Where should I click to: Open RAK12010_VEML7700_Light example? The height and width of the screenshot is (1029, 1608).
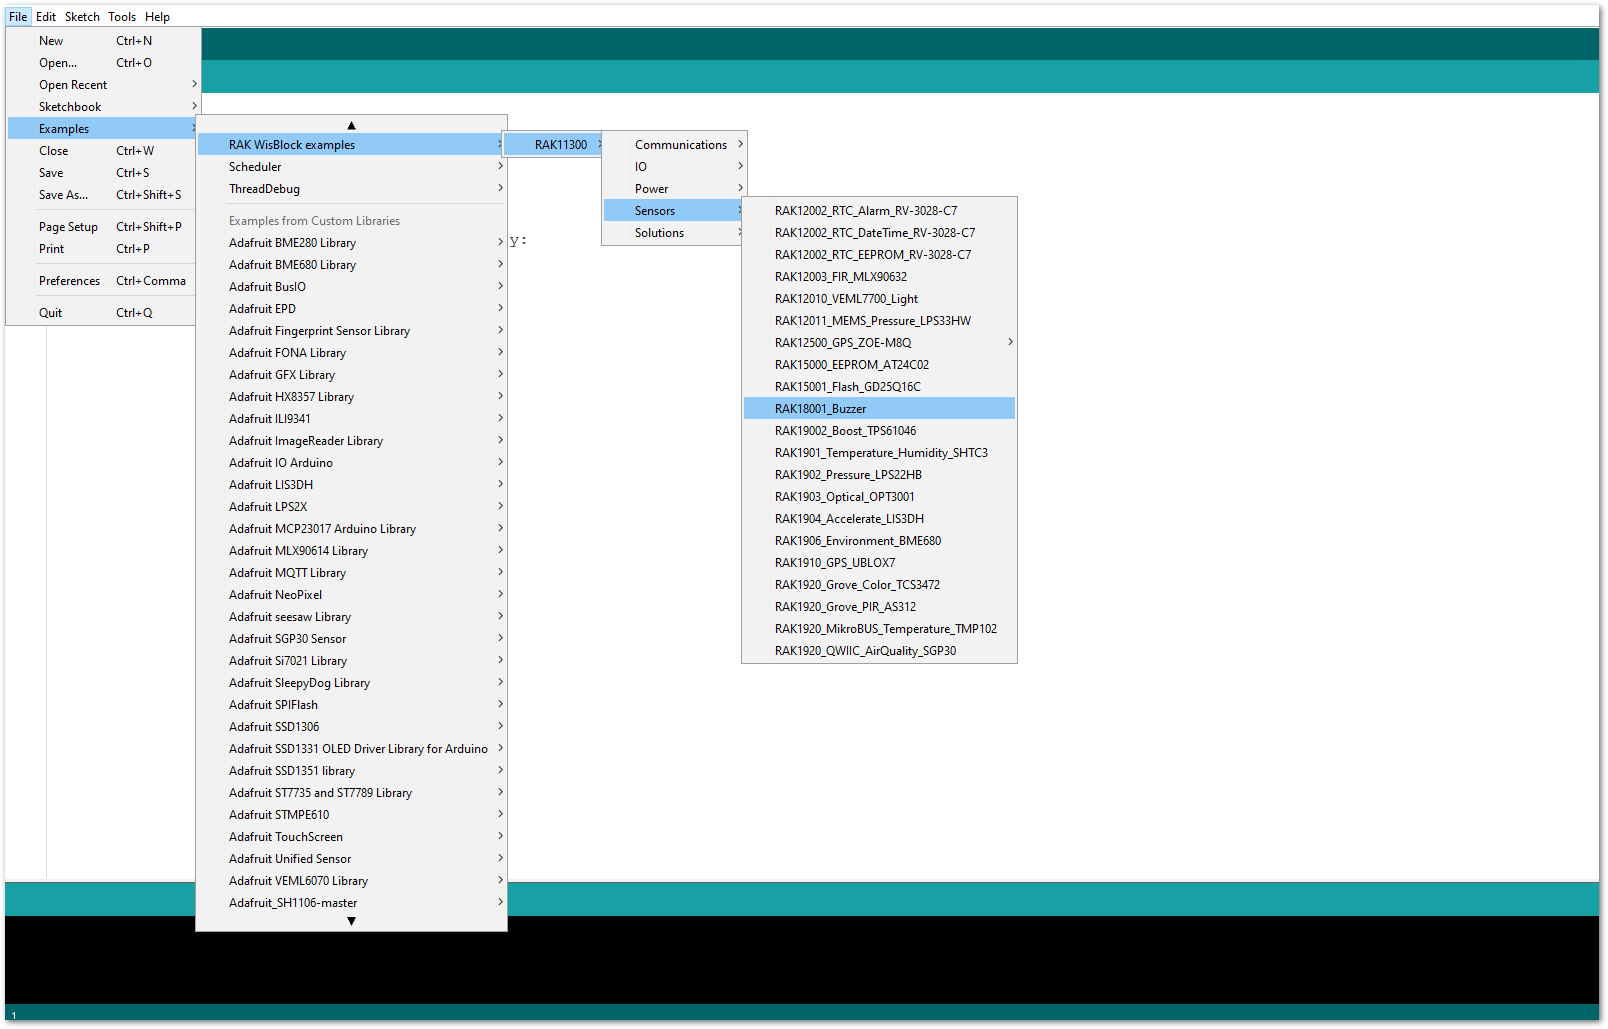tap(879, 299)
